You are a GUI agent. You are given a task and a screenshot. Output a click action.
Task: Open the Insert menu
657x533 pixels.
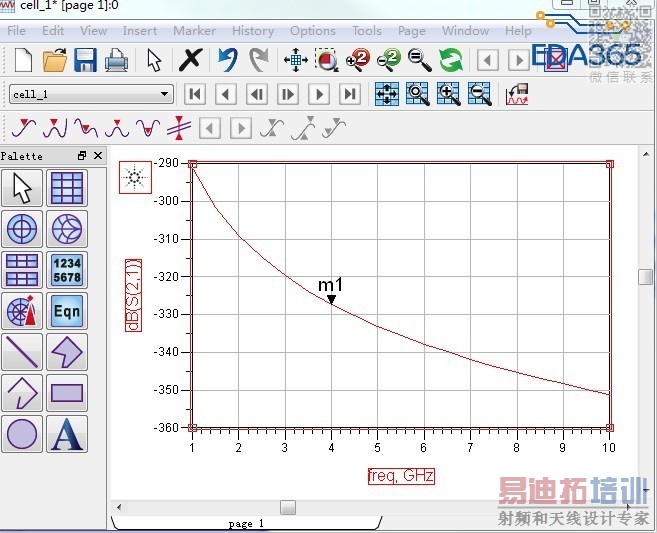(x=140, y=31)
